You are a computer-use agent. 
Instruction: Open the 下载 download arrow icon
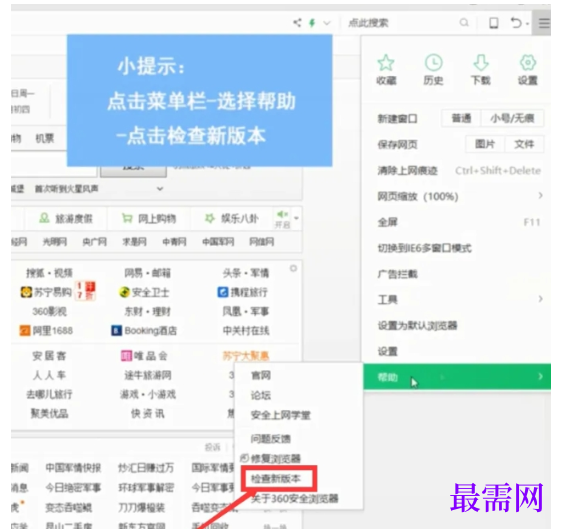click(x=481, y=63)
